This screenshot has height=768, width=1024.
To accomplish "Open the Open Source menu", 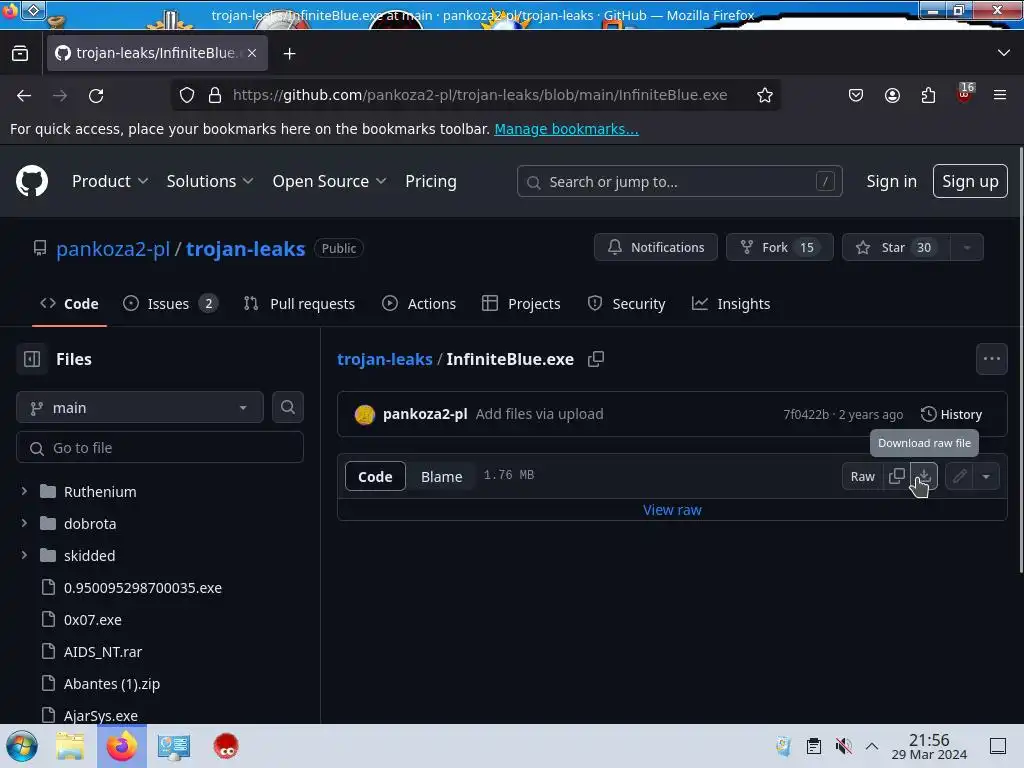I will [x=329, y=181].
